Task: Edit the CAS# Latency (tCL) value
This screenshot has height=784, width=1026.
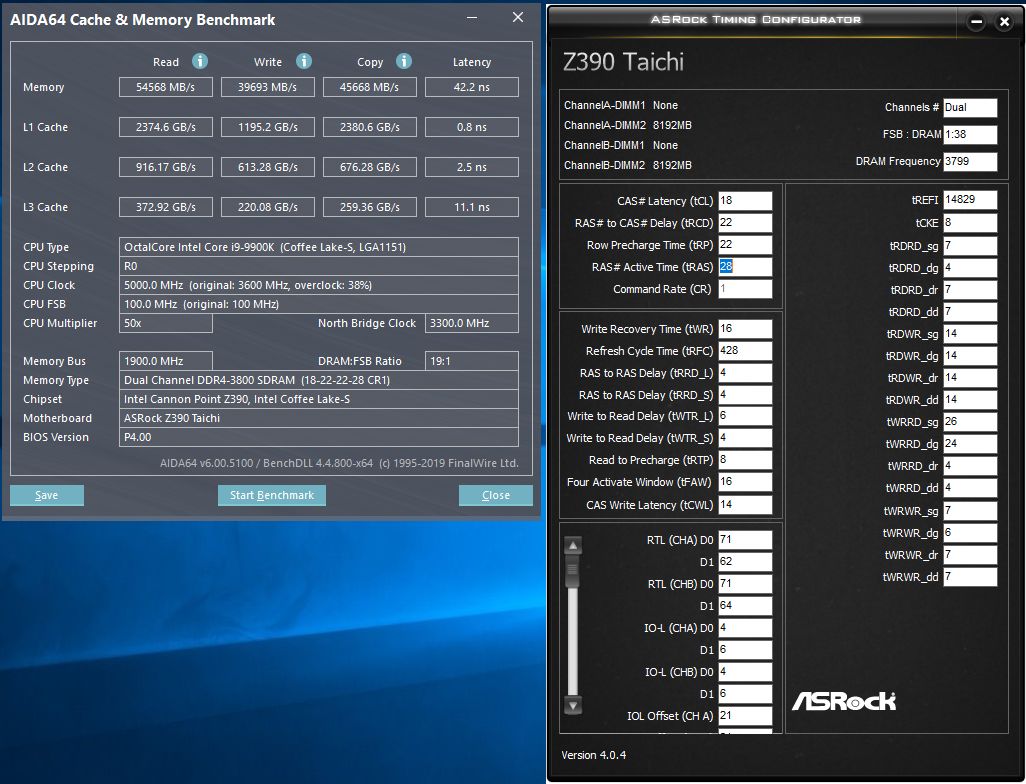Action: (x=745, y=201)
